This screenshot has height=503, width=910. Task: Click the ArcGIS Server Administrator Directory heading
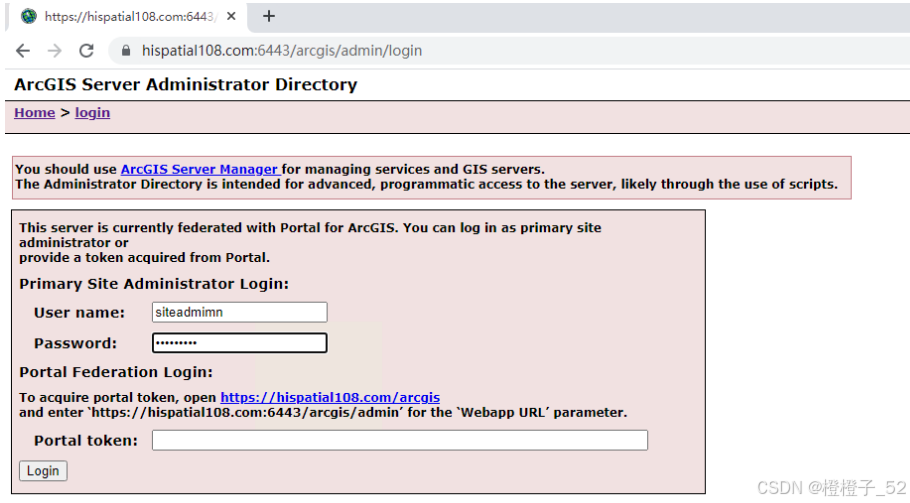pyautogui.click(x=186, y=85)
